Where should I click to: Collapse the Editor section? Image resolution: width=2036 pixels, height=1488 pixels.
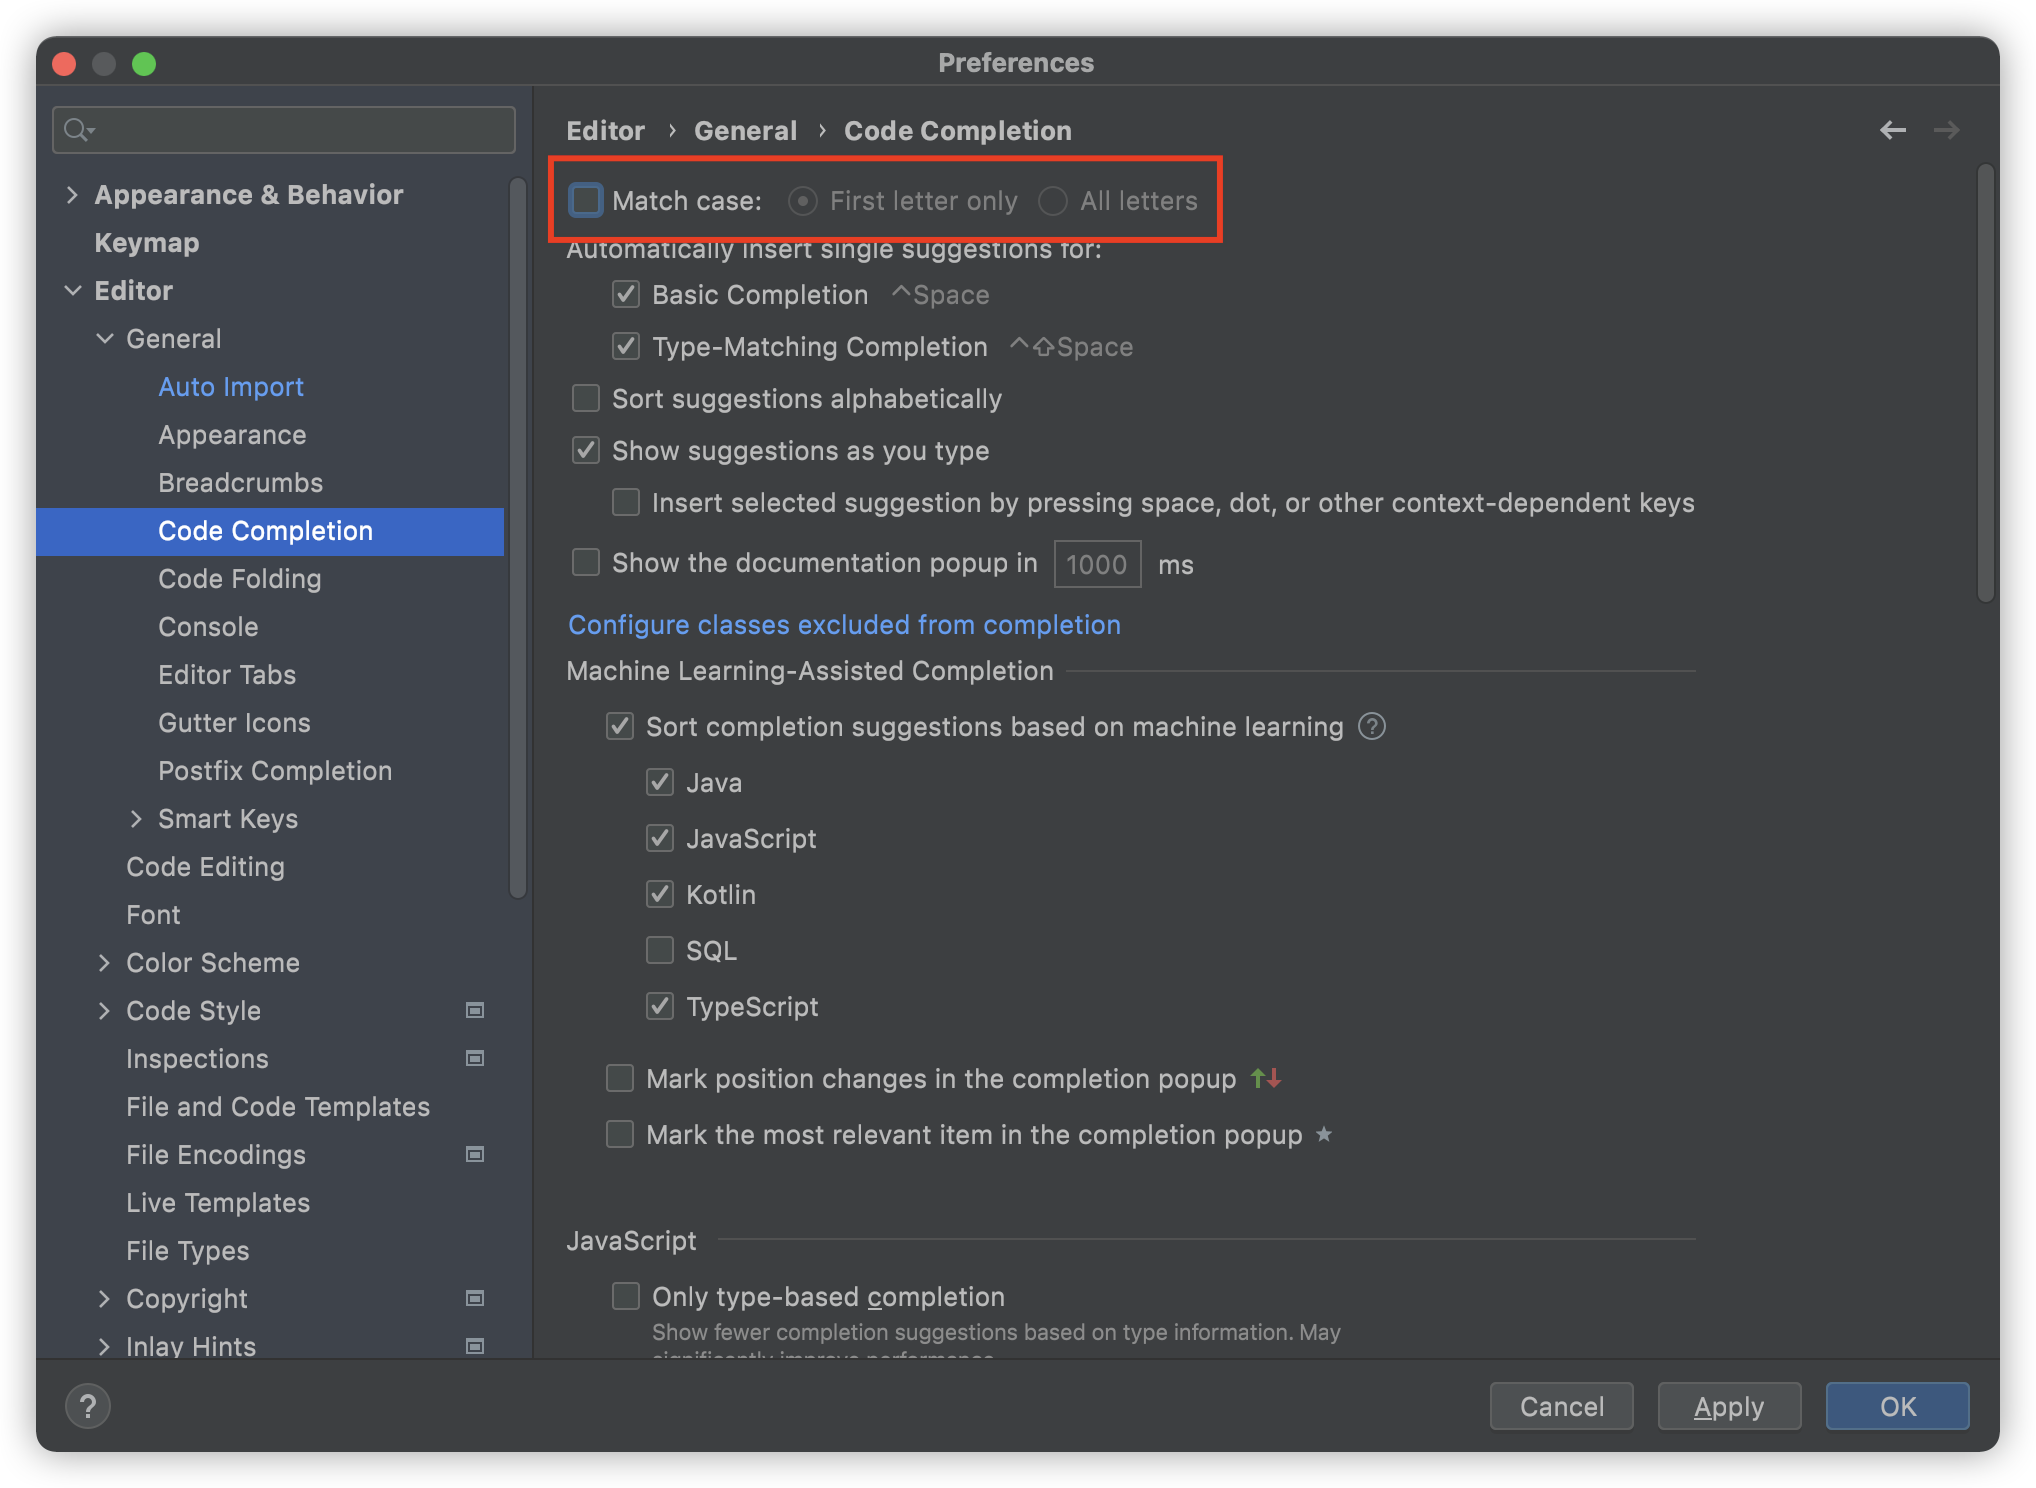[73, 291]
